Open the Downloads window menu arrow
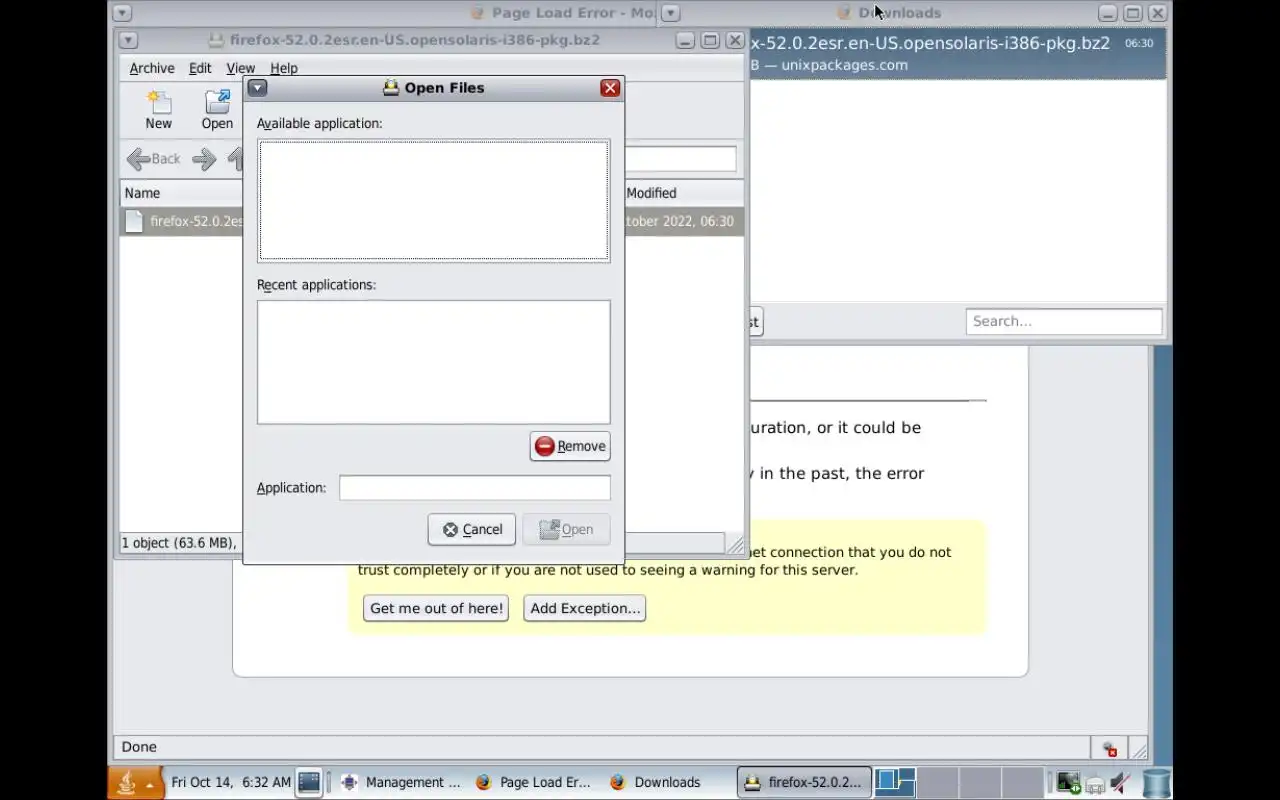Viewport: 1280px width, 800px height. pyautogui.click(x=671, y=13)
